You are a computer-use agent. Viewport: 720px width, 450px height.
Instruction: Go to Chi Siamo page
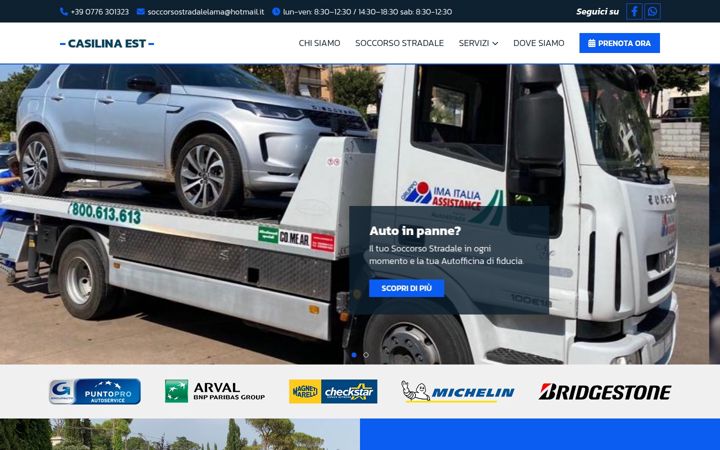tap(319, 43)
